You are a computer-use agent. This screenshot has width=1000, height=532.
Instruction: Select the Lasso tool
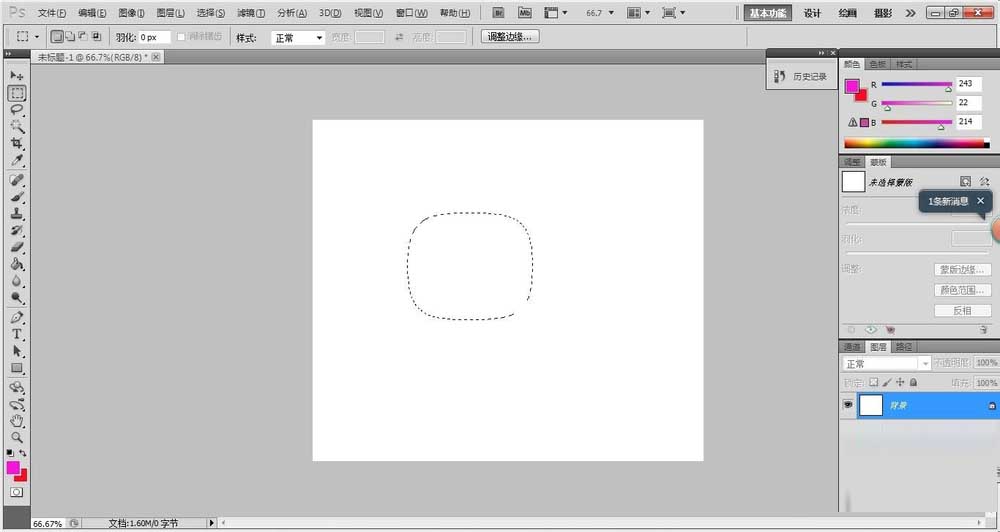click(17, 110)
